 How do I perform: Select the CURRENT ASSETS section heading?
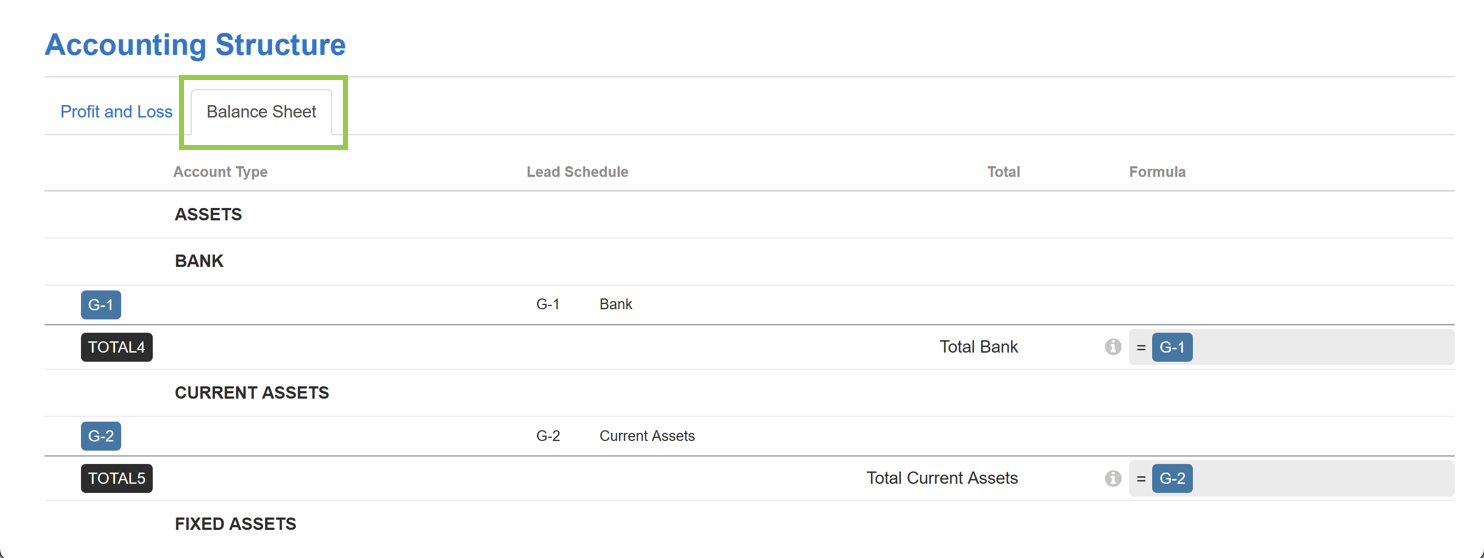pyautogui.click(x=252, y=393)
